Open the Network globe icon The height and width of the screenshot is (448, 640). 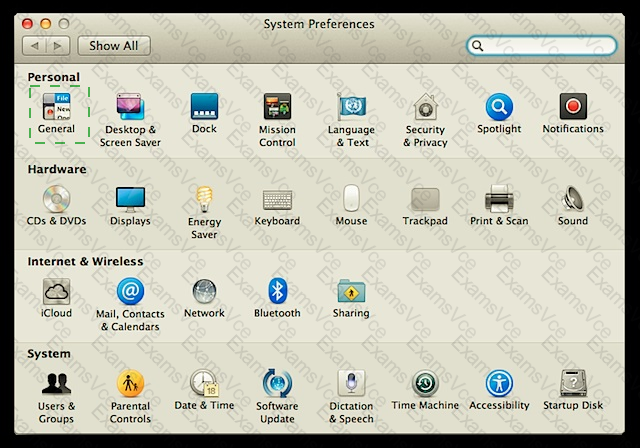pyautogui.click(x=204, y=291)
